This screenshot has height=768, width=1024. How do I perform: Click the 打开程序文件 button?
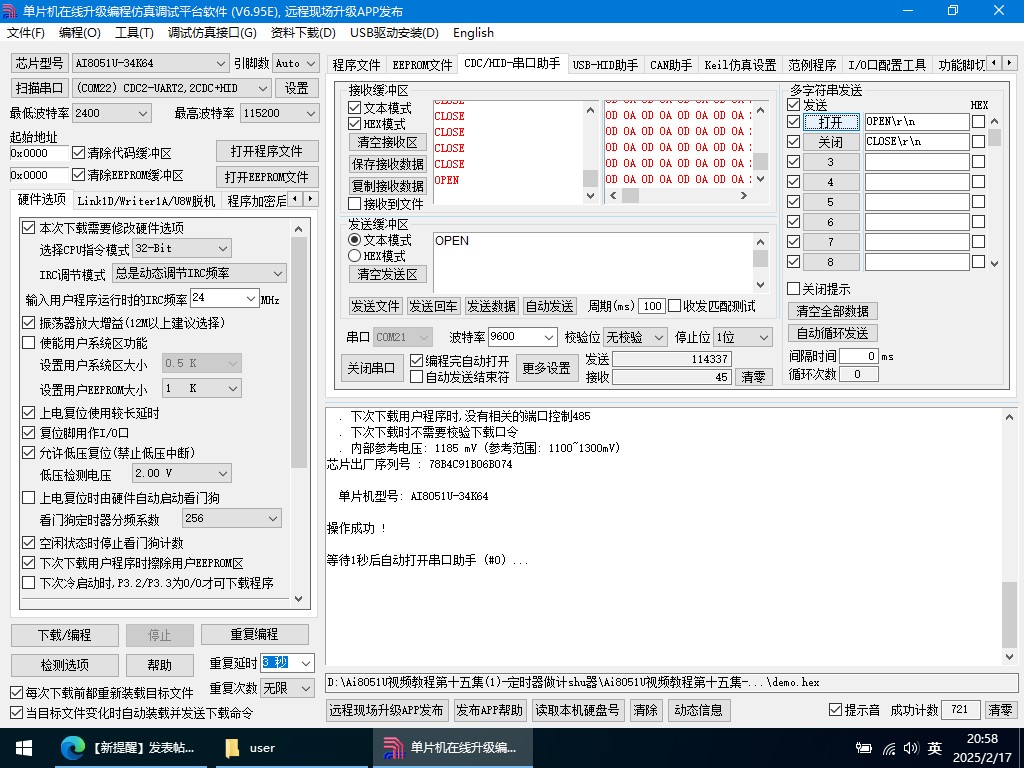point(267,152)
